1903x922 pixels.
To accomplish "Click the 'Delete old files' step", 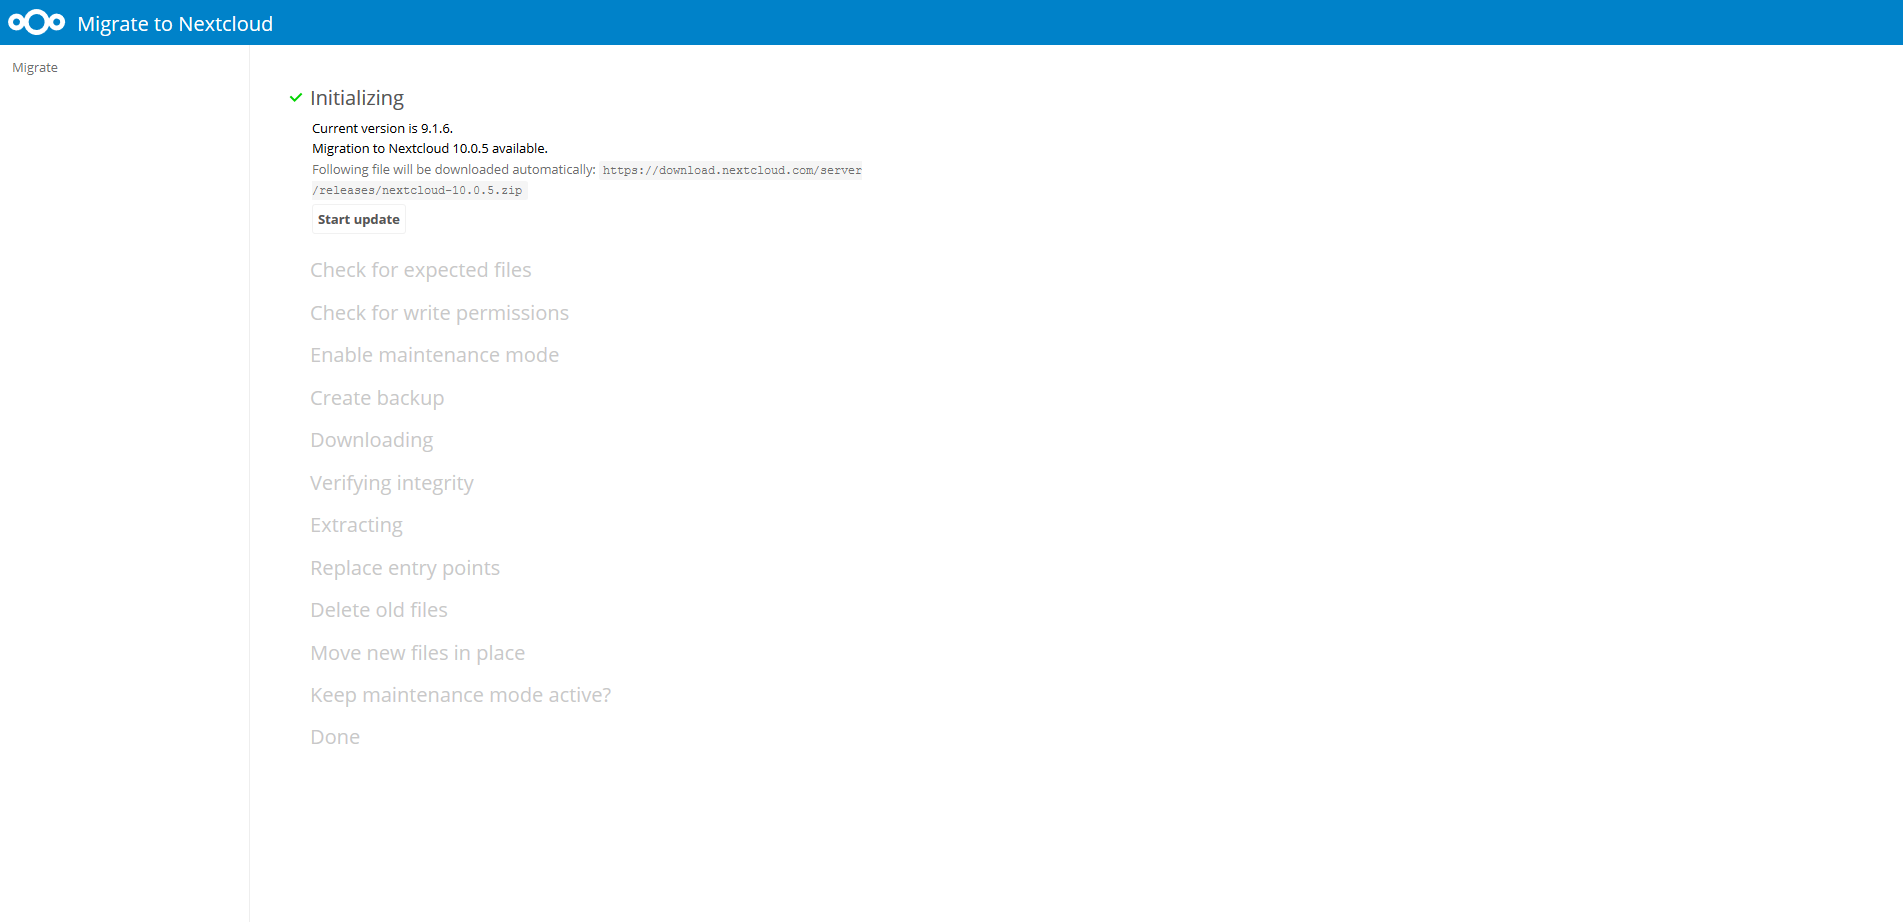I will (x=379, y=610).
